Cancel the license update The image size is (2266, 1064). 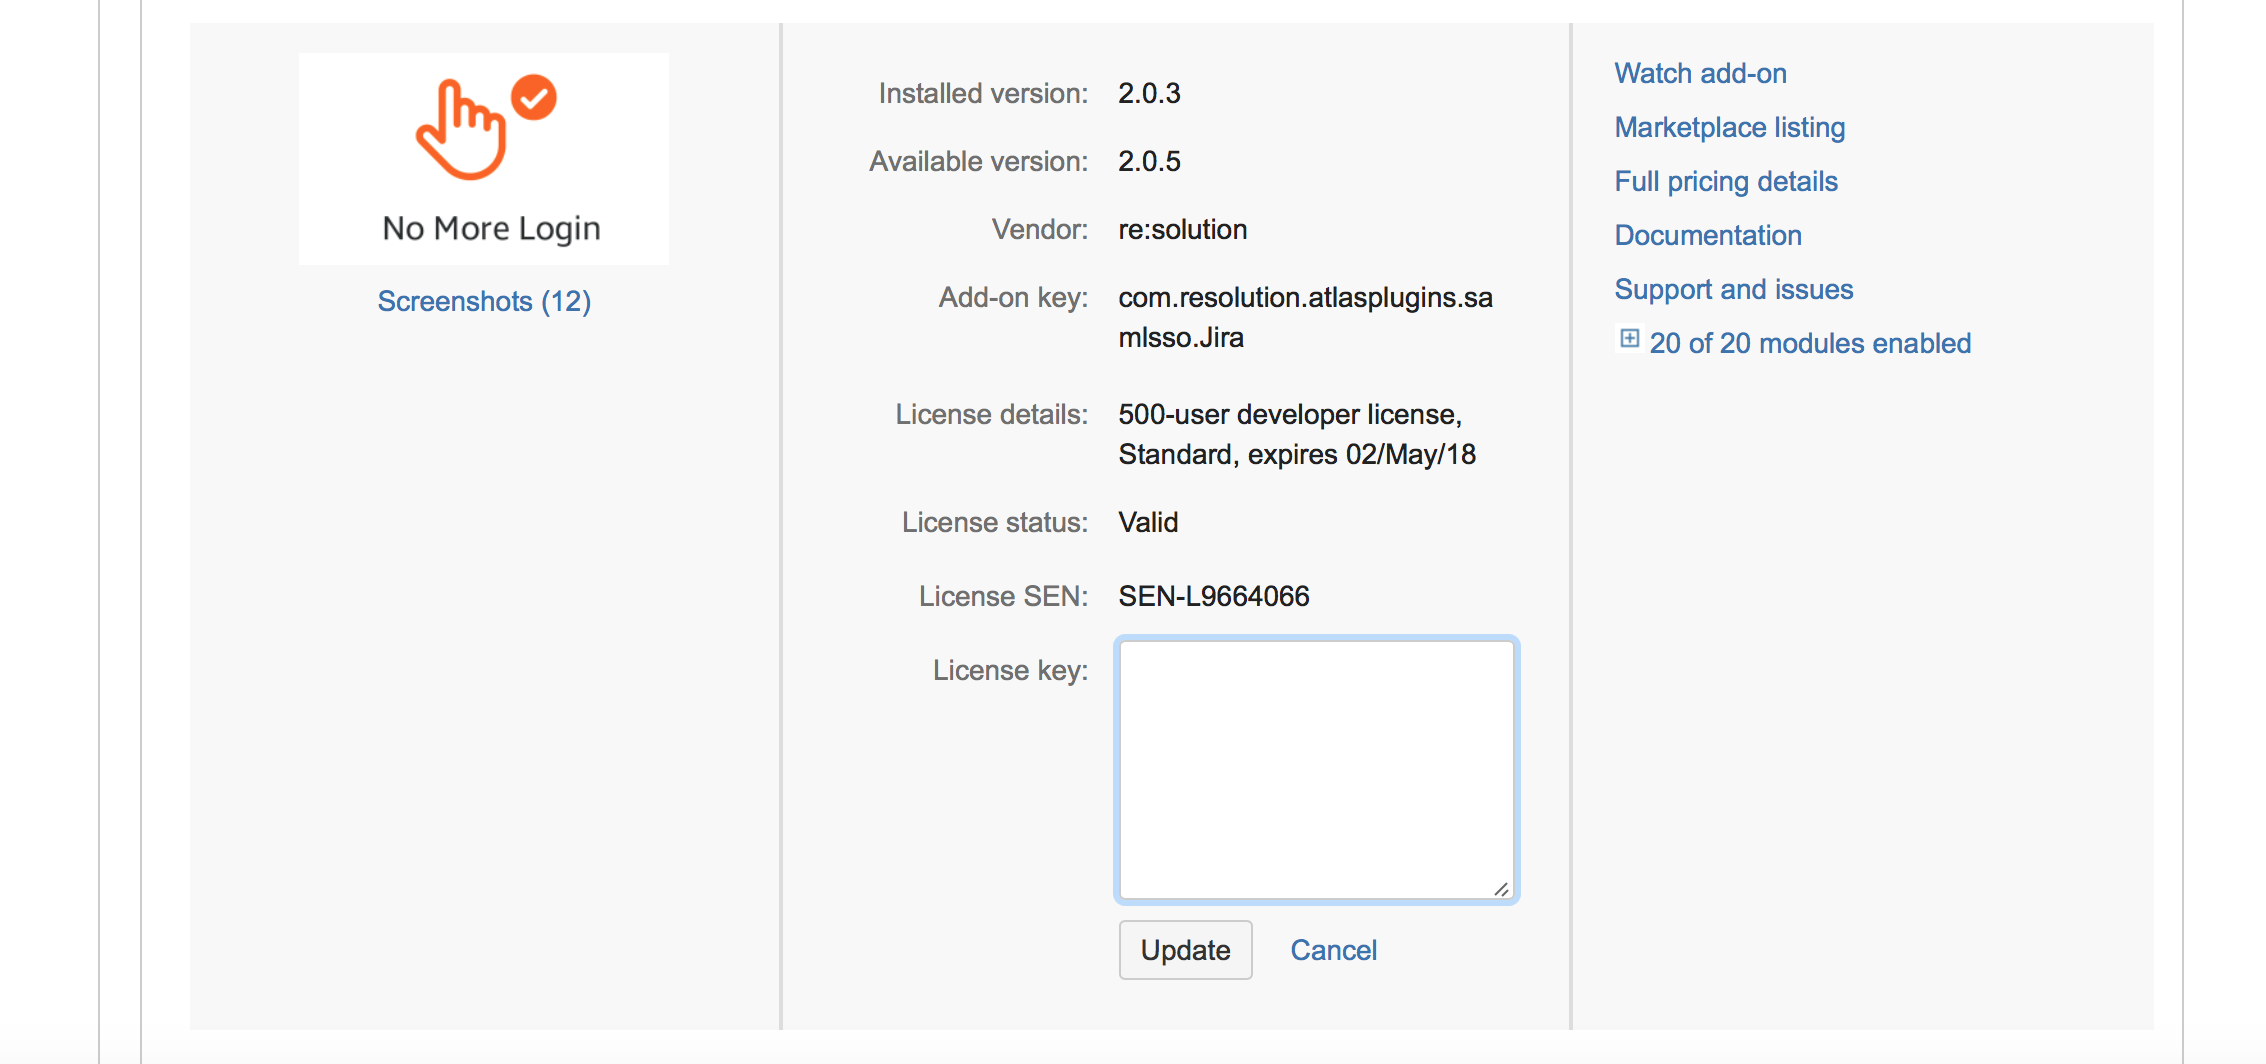[x=1333, y=950]
